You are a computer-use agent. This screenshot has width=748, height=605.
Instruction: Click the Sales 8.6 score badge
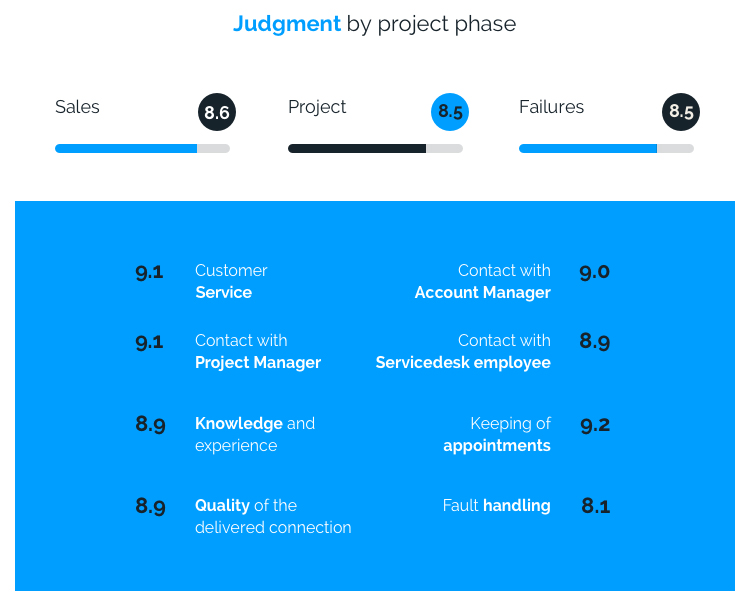pyautogui.click(x=217, y=112)
